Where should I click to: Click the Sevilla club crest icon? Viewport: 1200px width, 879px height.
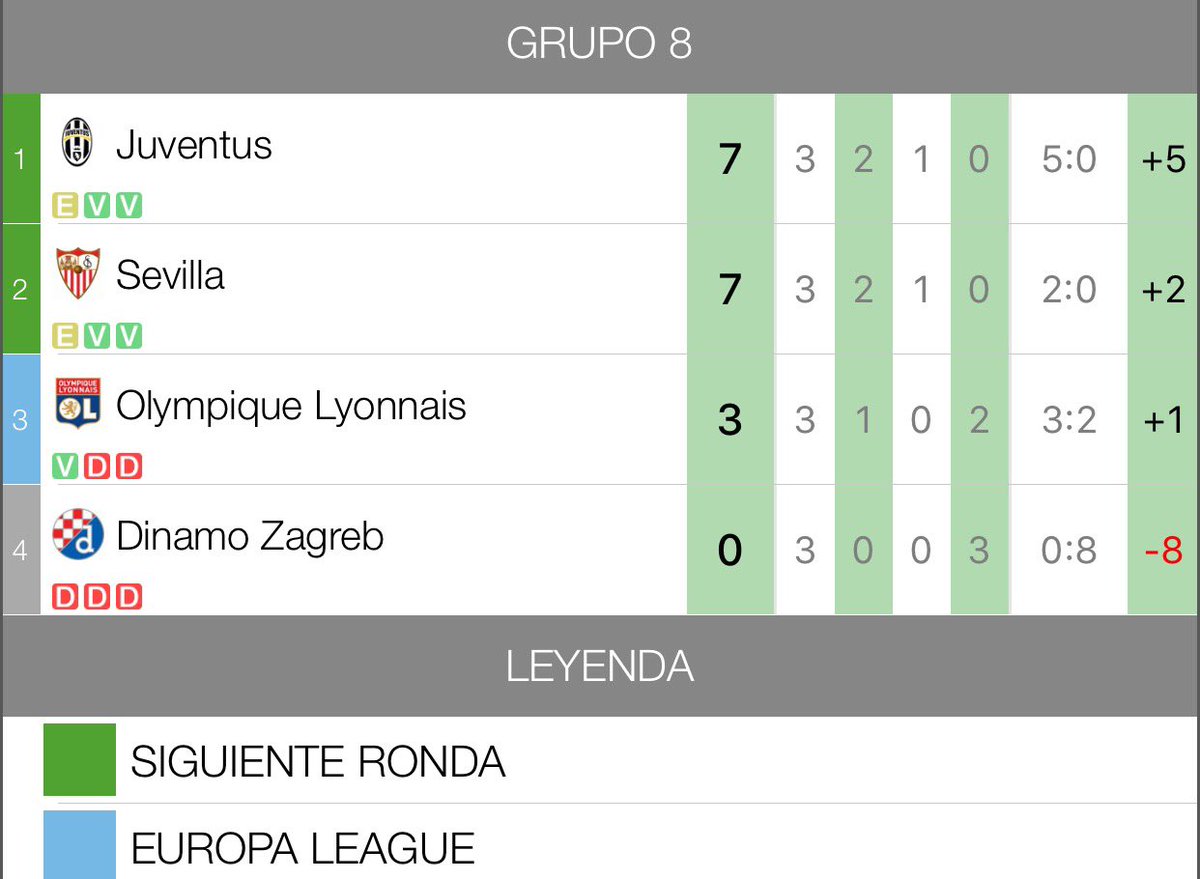click(77, 273)
